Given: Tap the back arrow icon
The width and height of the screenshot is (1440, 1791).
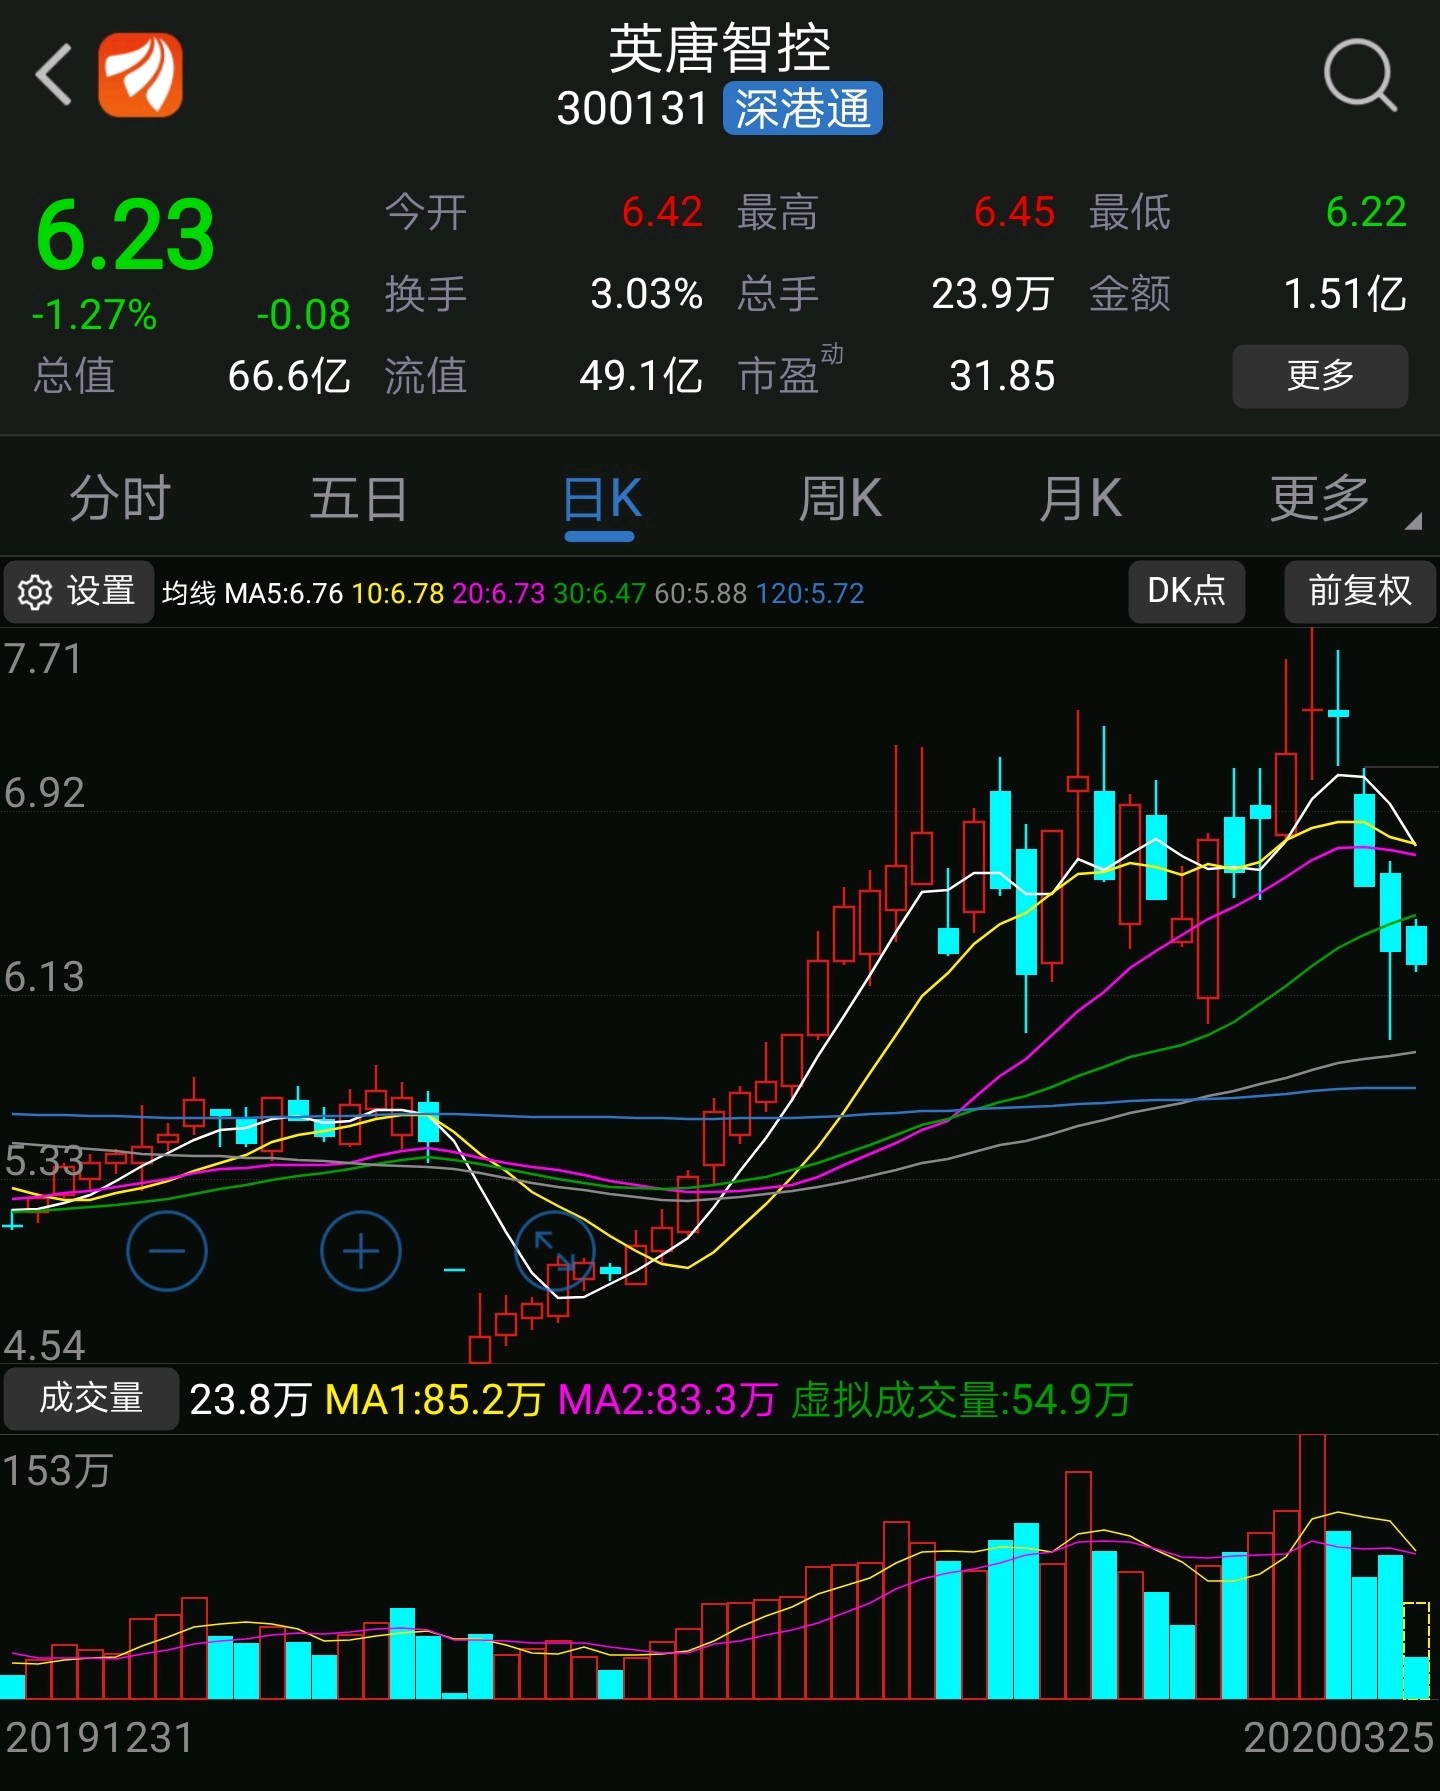Looking at the screenshot, I should click(x=54, y=75).
